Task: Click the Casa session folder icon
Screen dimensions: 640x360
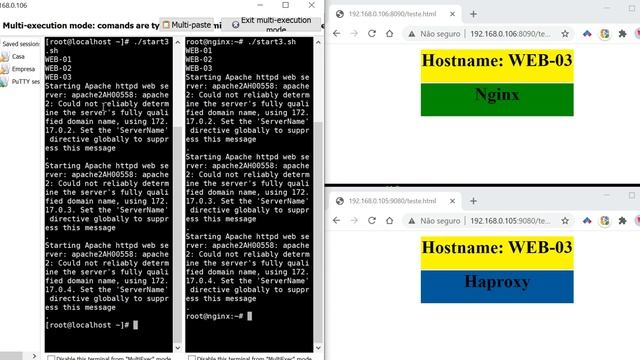Action: point(4,57)
